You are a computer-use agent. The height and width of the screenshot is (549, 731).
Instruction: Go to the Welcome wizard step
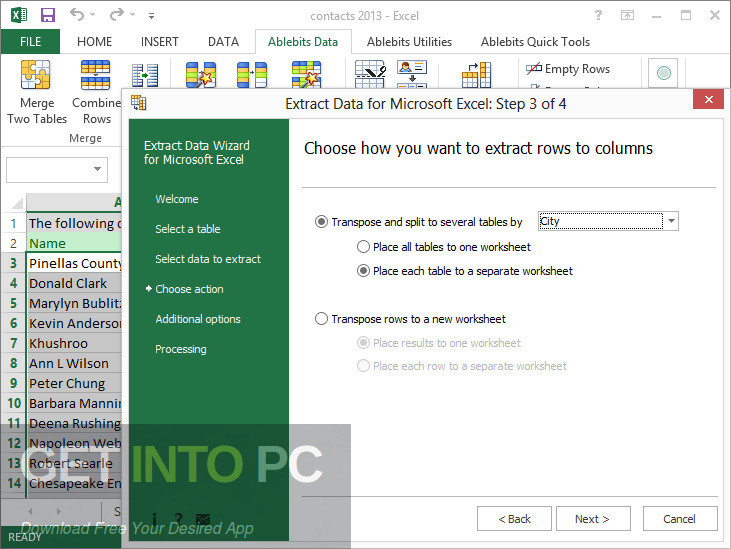[177, 199]
